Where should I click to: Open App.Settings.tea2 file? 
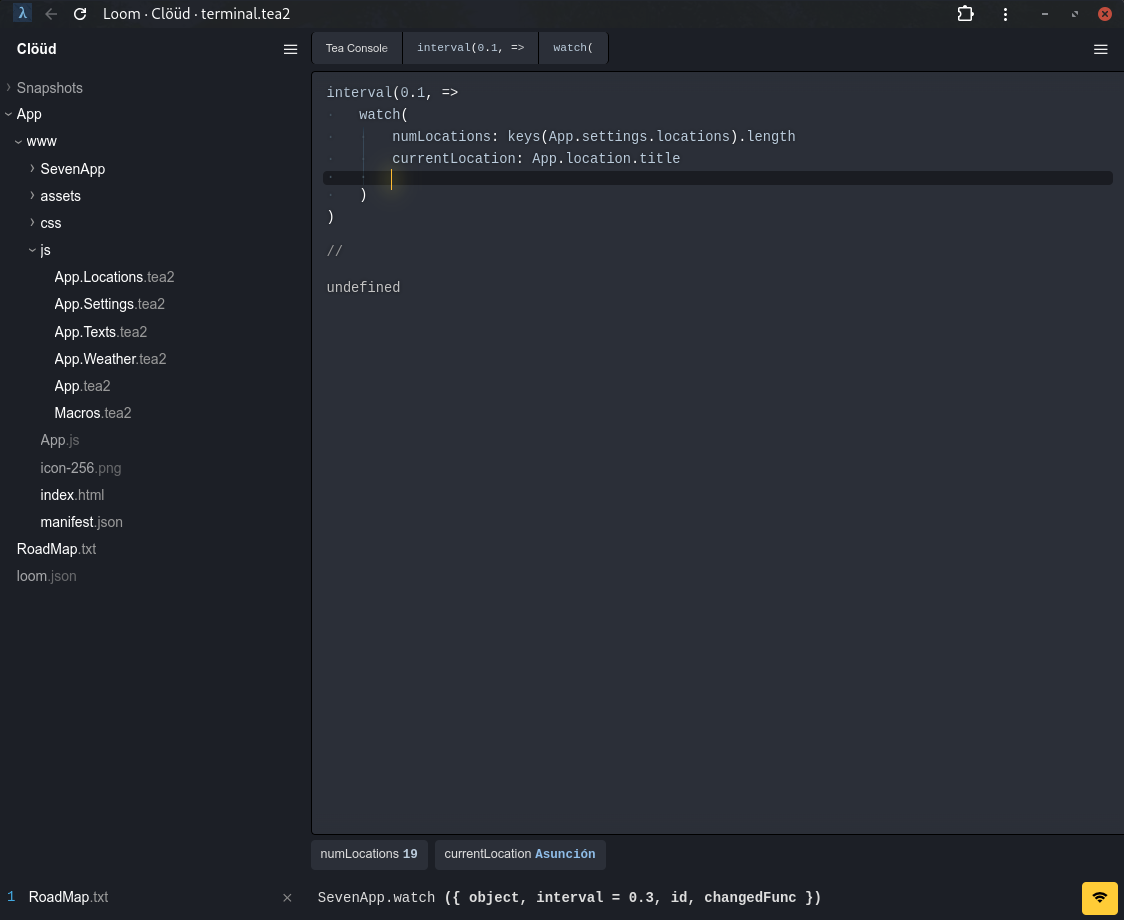(110, 305)
